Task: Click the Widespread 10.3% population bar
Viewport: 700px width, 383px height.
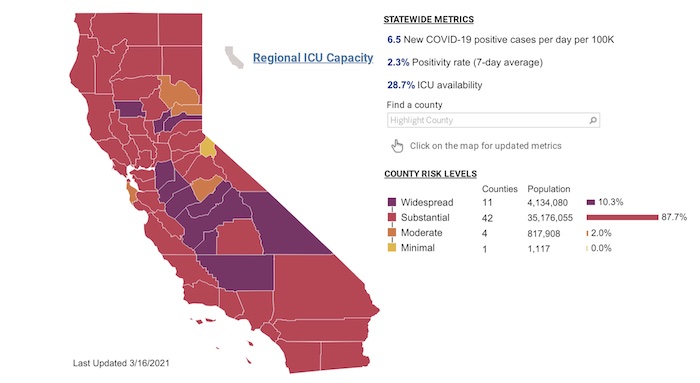Action: point(591,202)
